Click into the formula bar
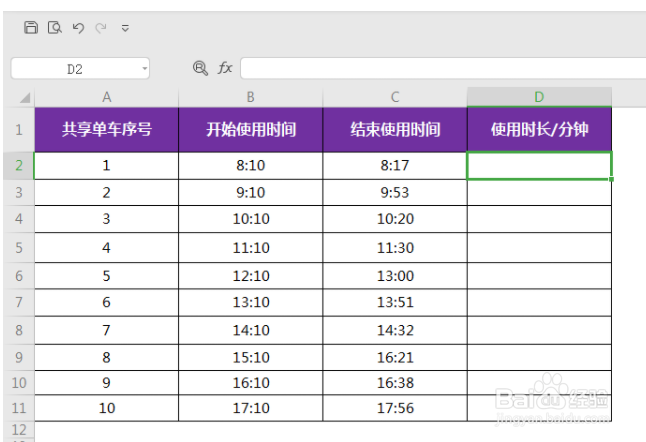 point(443,68)
